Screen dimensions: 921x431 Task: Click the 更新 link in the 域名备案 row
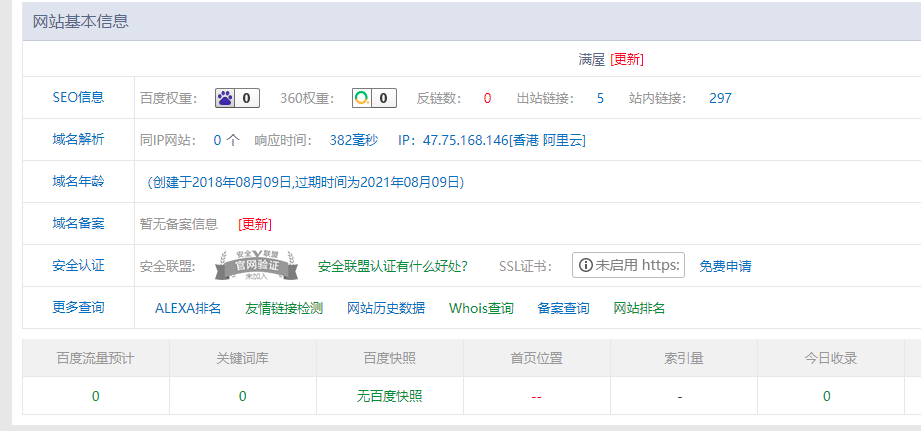coord(255,224)
